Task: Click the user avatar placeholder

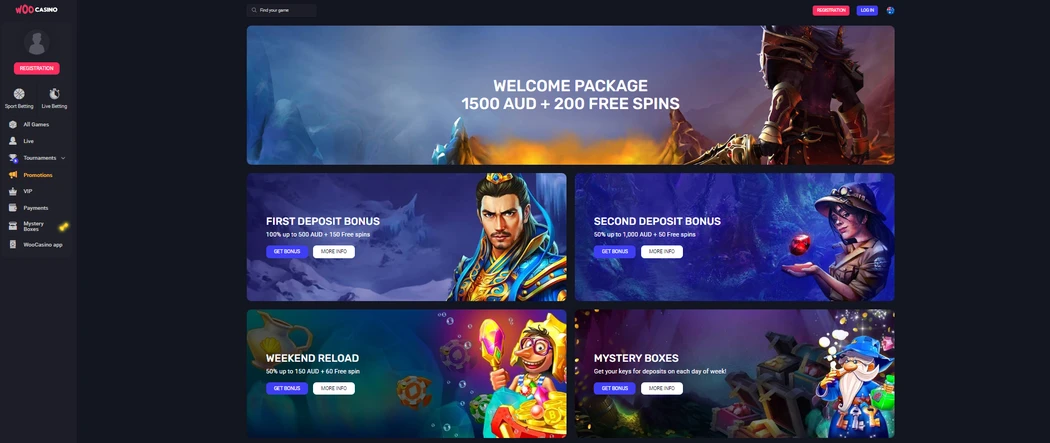Action: [x=37, y=42]
